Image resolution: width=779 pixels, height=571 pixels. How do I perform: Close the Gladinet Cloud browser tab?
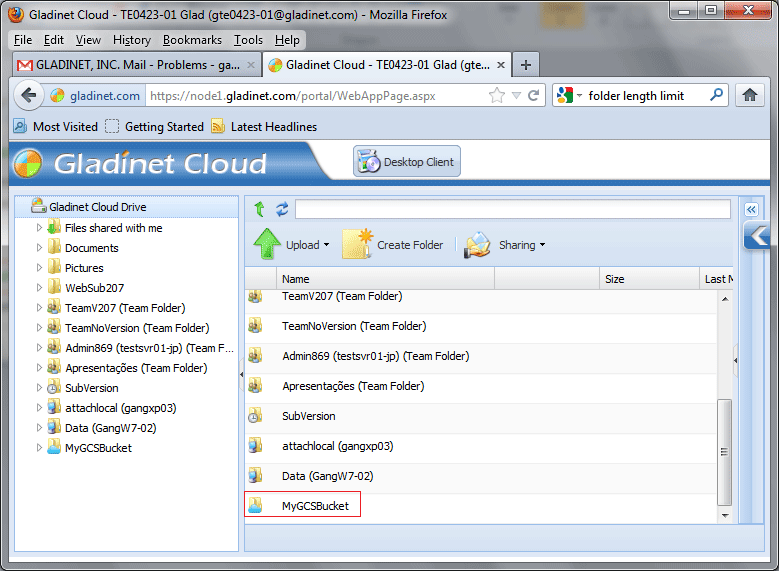click(x=501, y=65)
